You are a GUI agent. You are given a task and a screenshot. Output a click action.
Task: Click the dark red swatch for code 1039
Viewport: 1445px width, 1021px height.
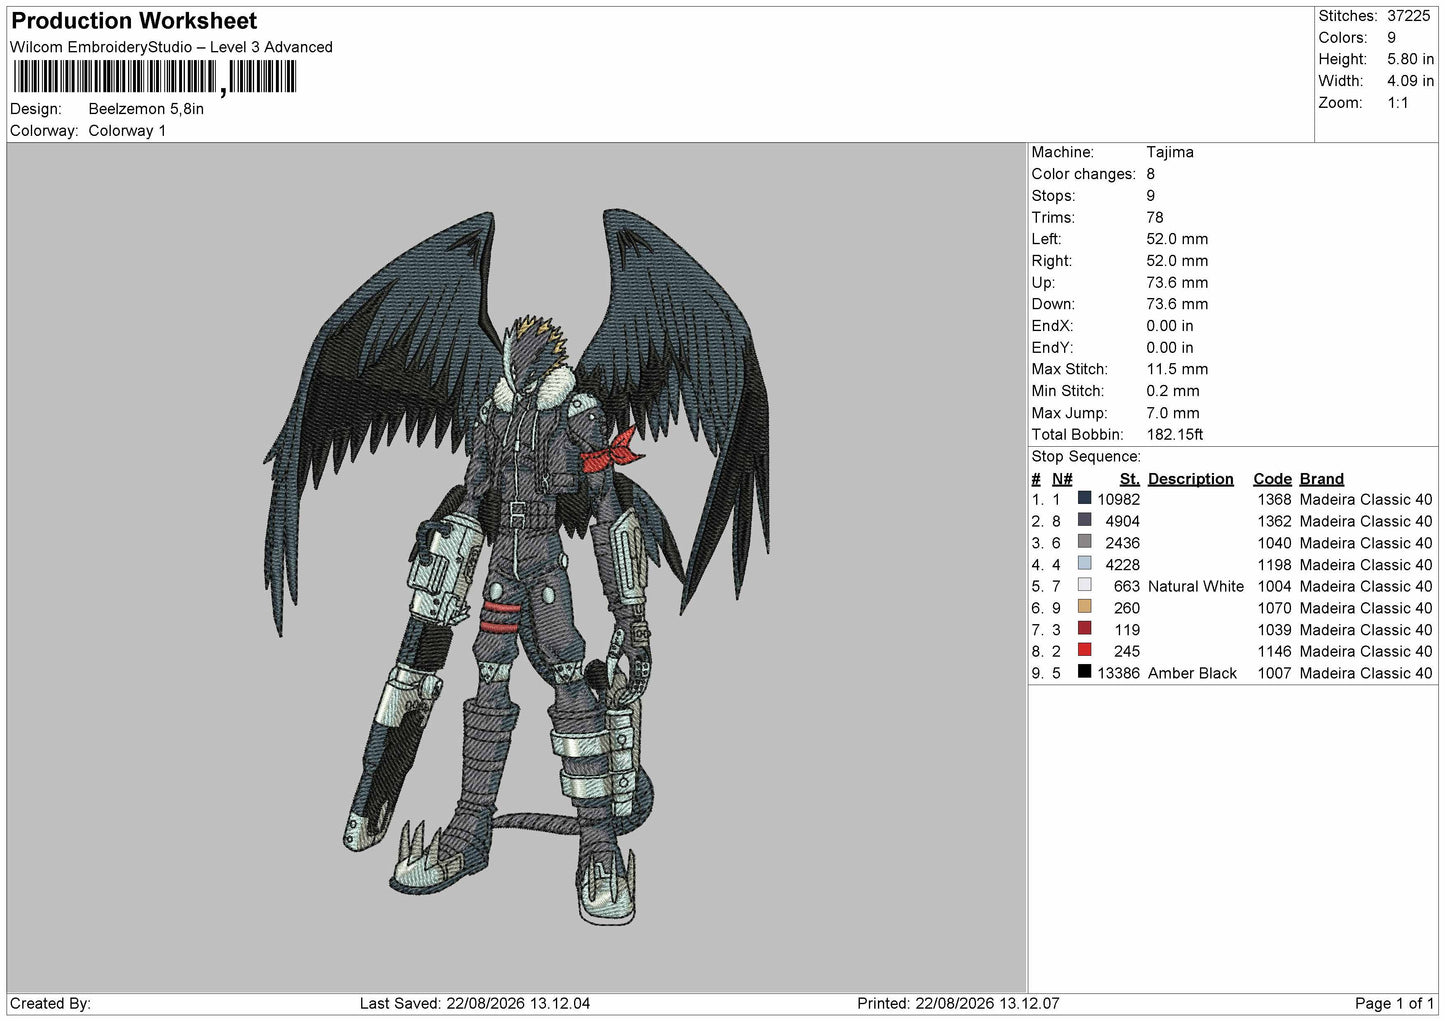pyautogui.click(x=1084, y=628)
